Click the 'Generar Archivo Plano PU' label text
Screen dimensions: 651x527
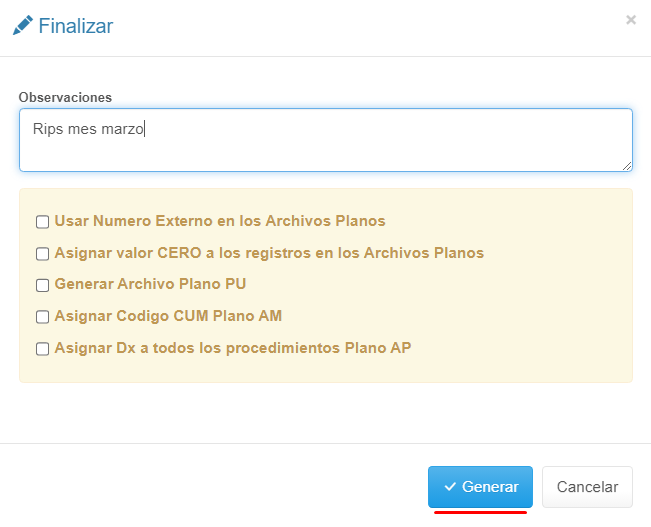(150, 284)
